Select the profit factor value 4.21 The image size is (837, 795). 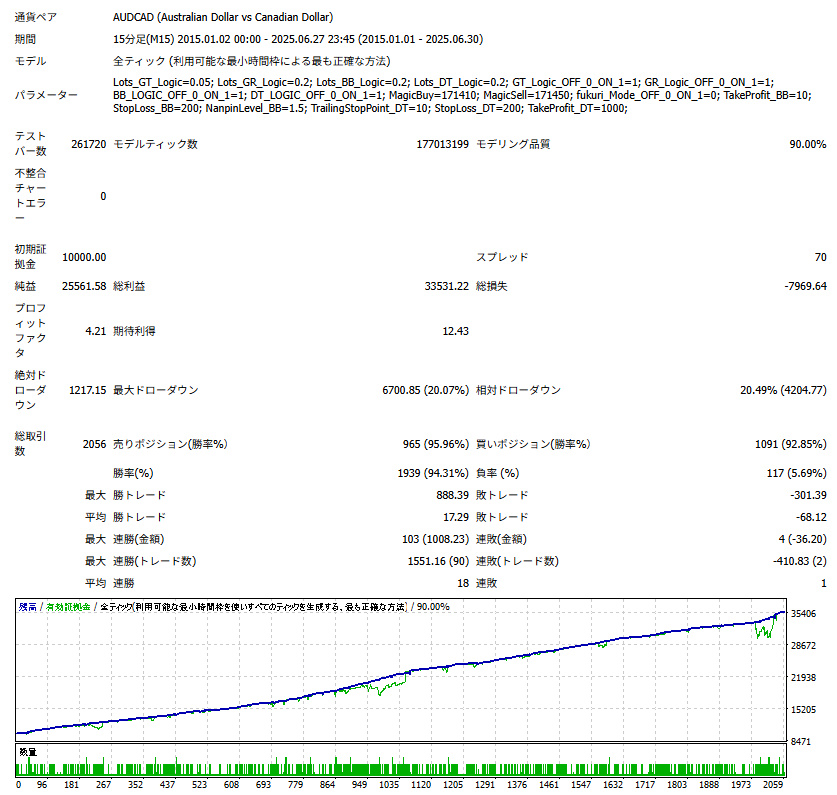[96, 331]
